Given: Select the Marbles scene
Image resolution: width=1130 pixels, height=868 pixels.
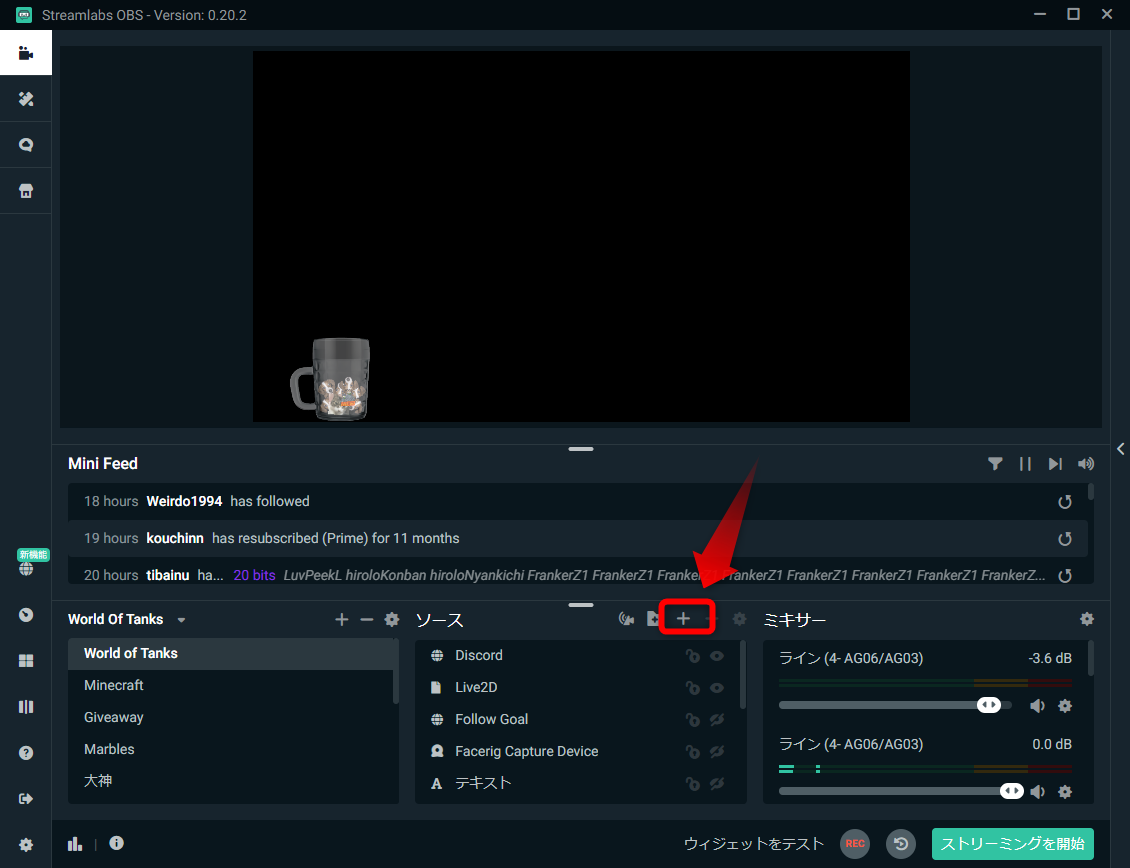Looking at the screenshot, I should pos(232,749).
